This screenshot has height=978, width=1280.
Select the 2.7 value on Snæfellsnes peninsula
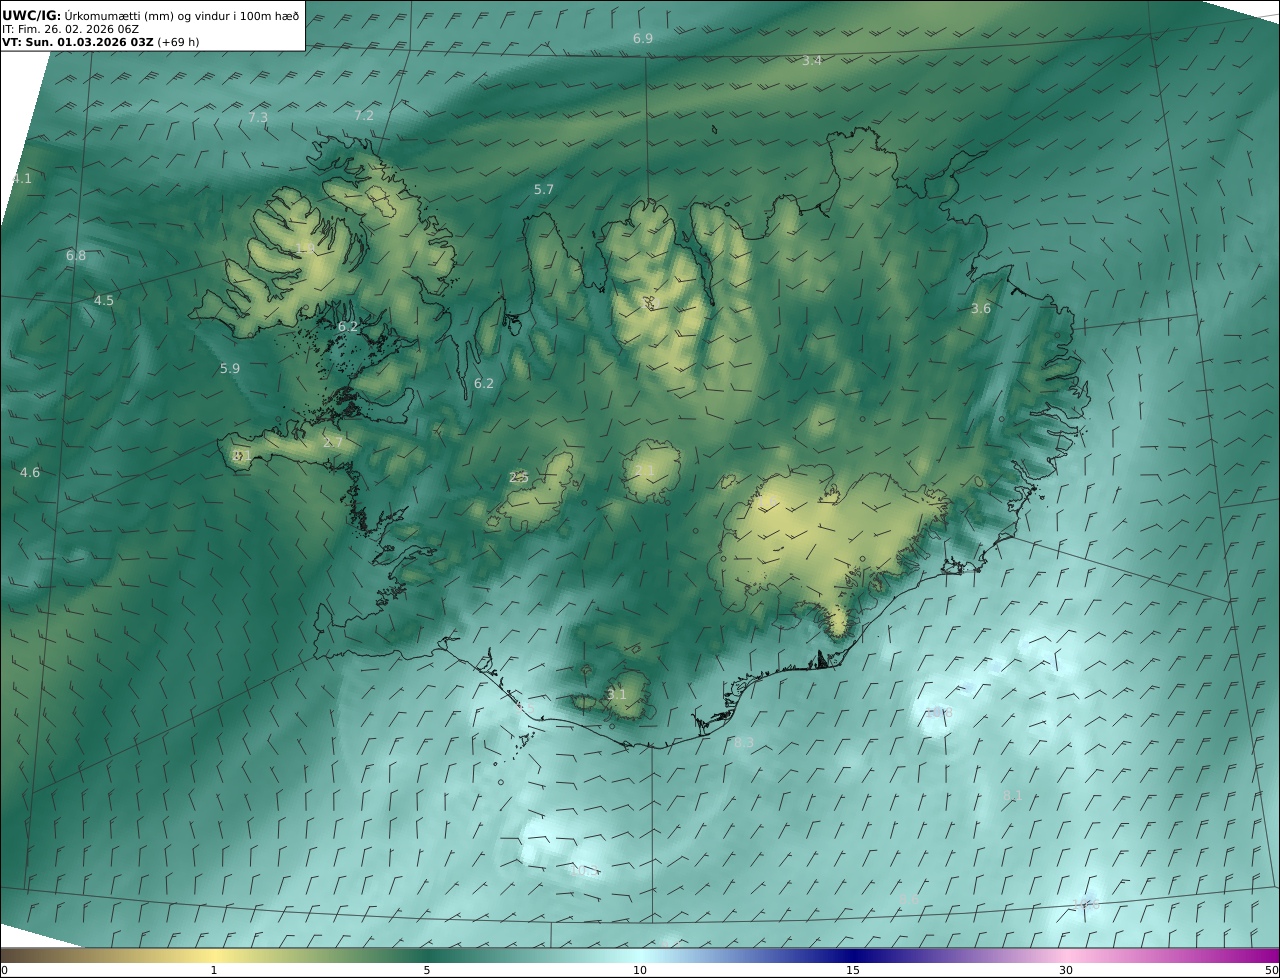coord(333,443)
